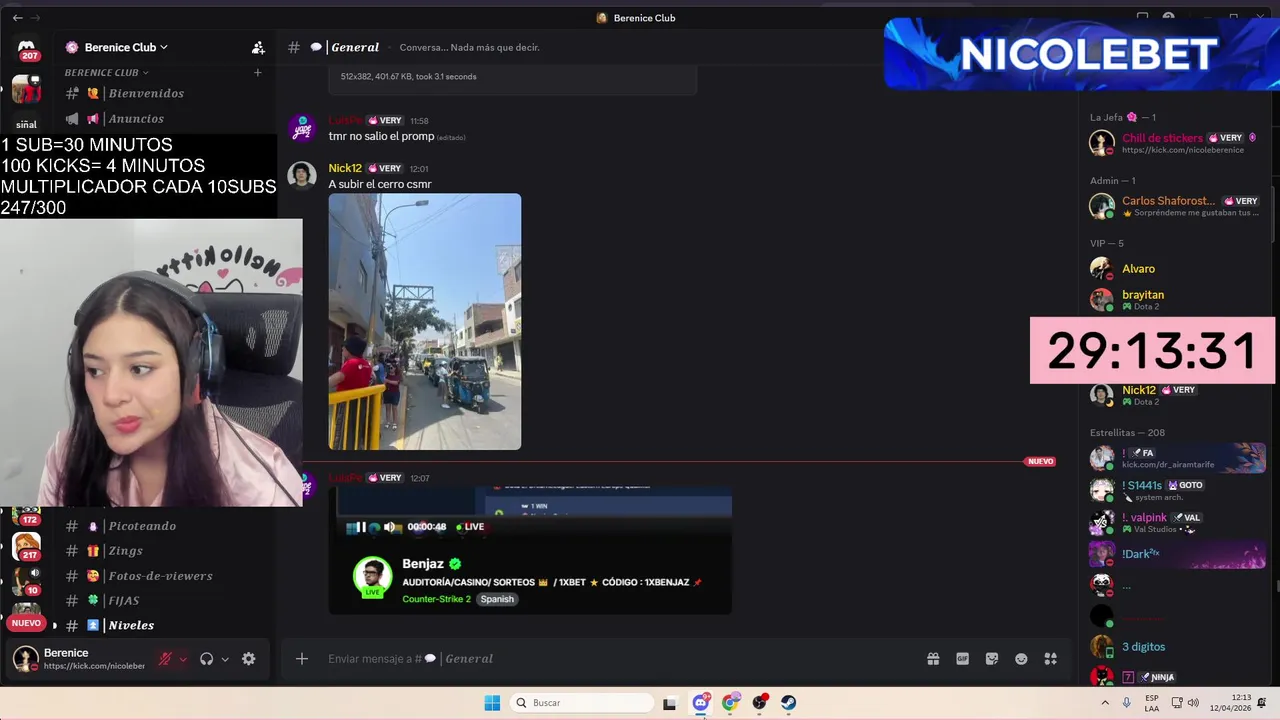Open the sticker picker
Screen dimensions: 1280x720
coord(992,658)
